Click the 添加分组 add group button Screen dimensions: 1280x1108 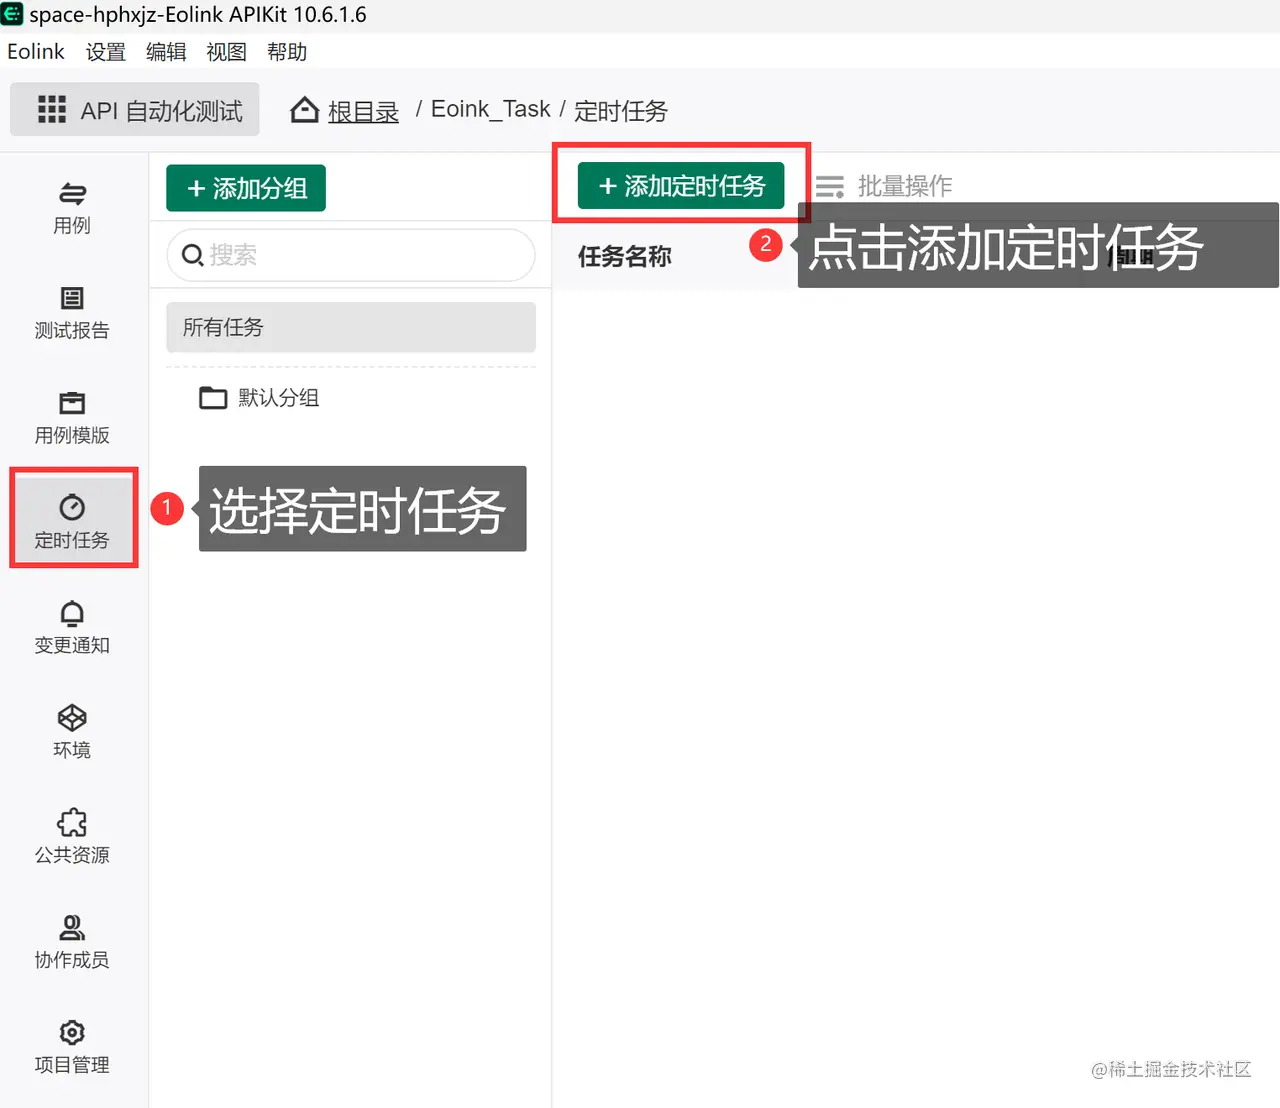coord(246,188)
